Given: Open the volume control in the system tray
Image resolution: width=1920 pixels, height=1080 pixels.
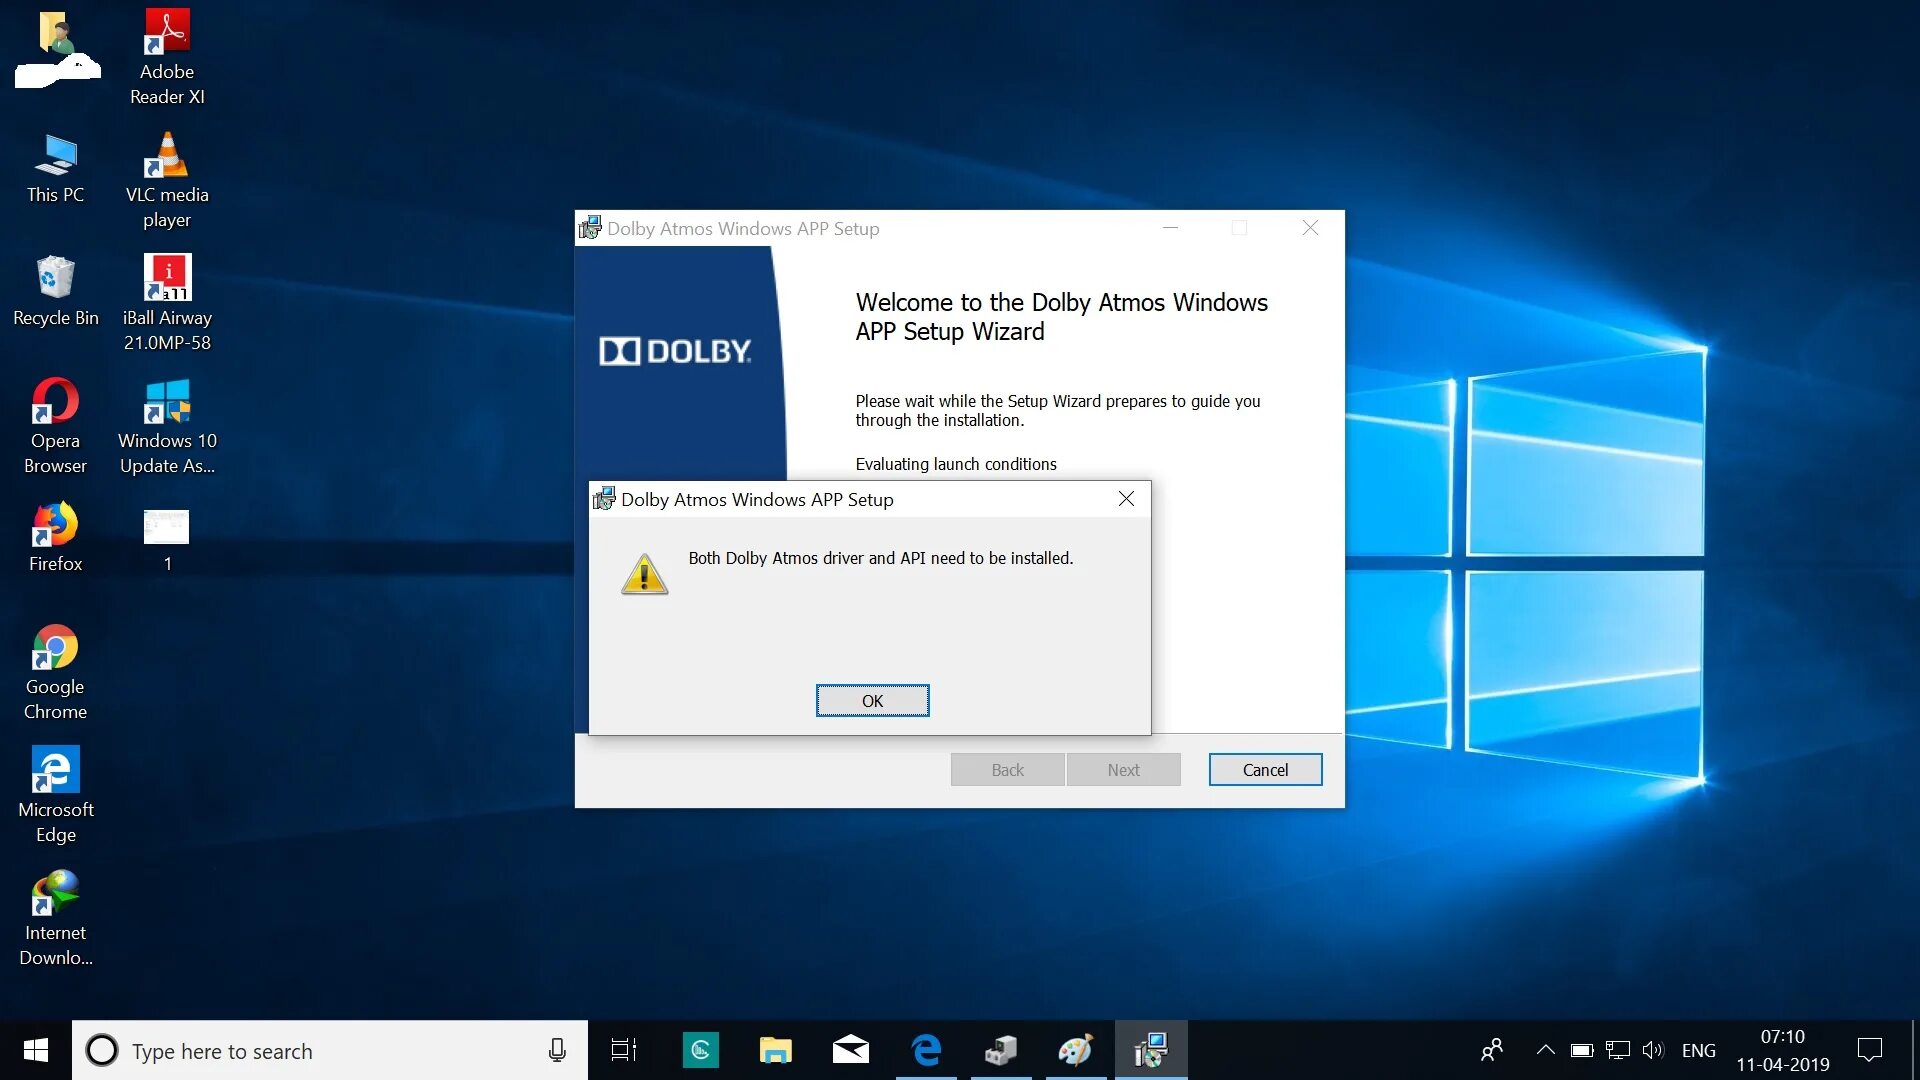Looking at the screenshot, I should click(1652, 1050).
